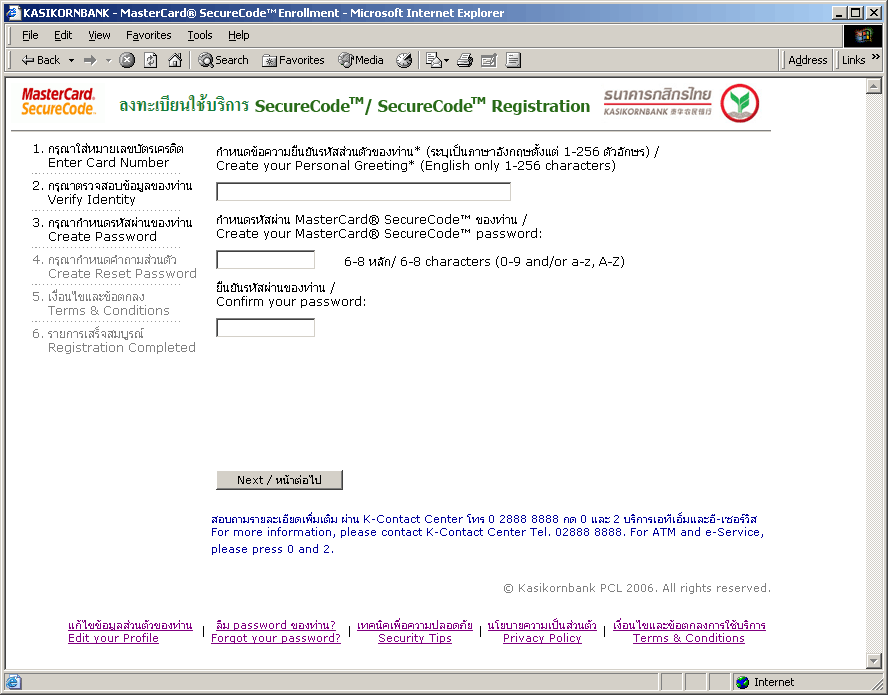This screenshot has height=695, width=888.
Task: Open the Security Tips link
Action: (415, 632)
